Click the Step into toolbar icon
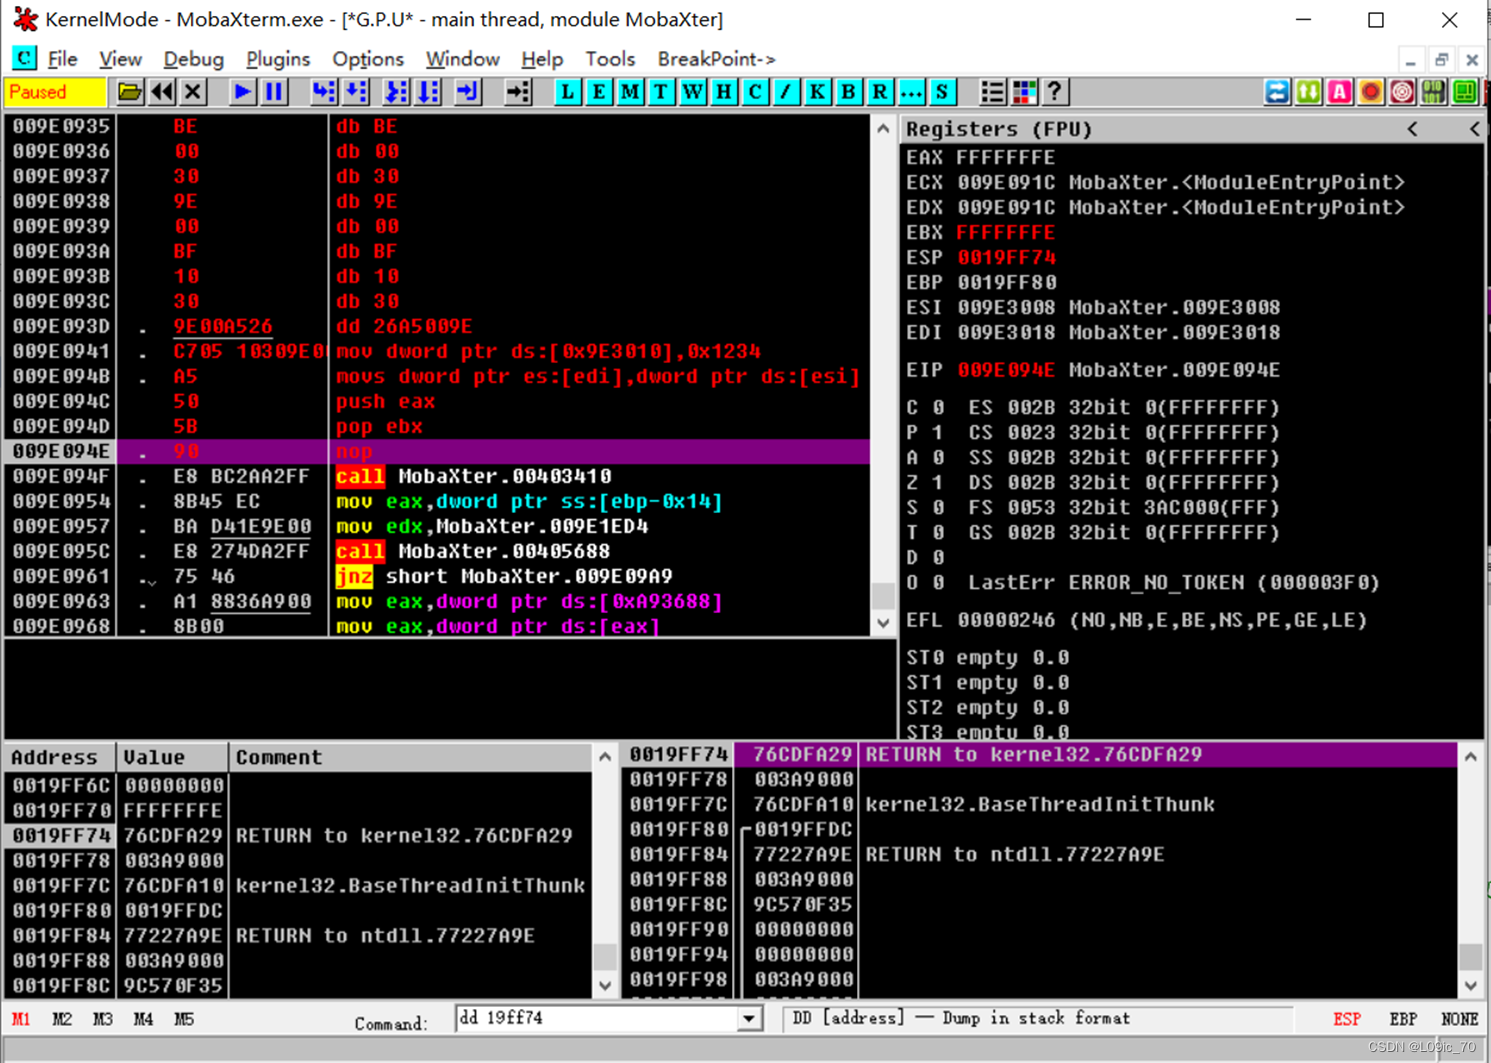The height and width of the screenshot is (1063, 1491). [324, 92]
